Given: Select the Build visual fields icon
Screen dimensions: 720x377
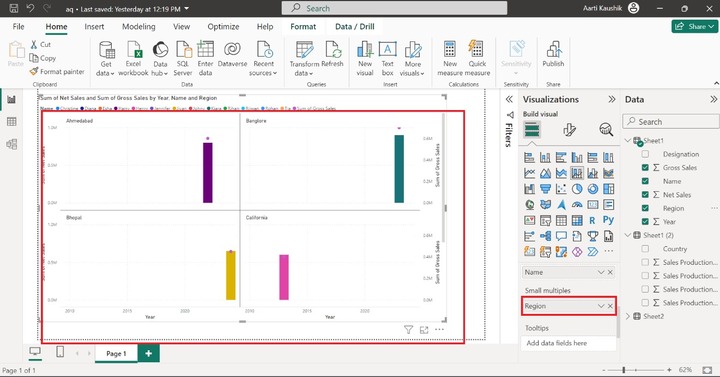Looking at the screenshot, I should (532, 130).
